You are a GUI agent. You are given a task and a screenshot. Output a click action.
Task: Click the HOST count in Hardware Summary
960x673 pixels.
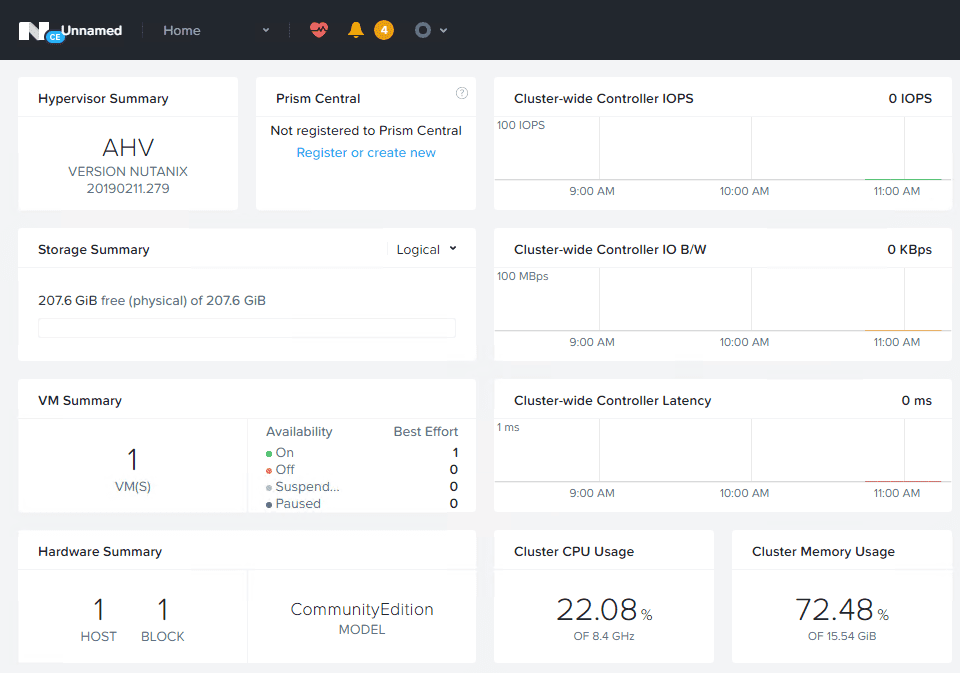98,610
